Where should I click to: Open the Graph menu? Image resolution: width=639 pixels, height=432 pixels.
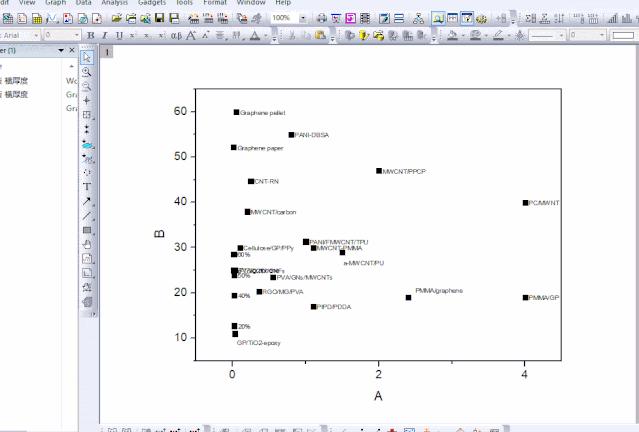[56, 2]
